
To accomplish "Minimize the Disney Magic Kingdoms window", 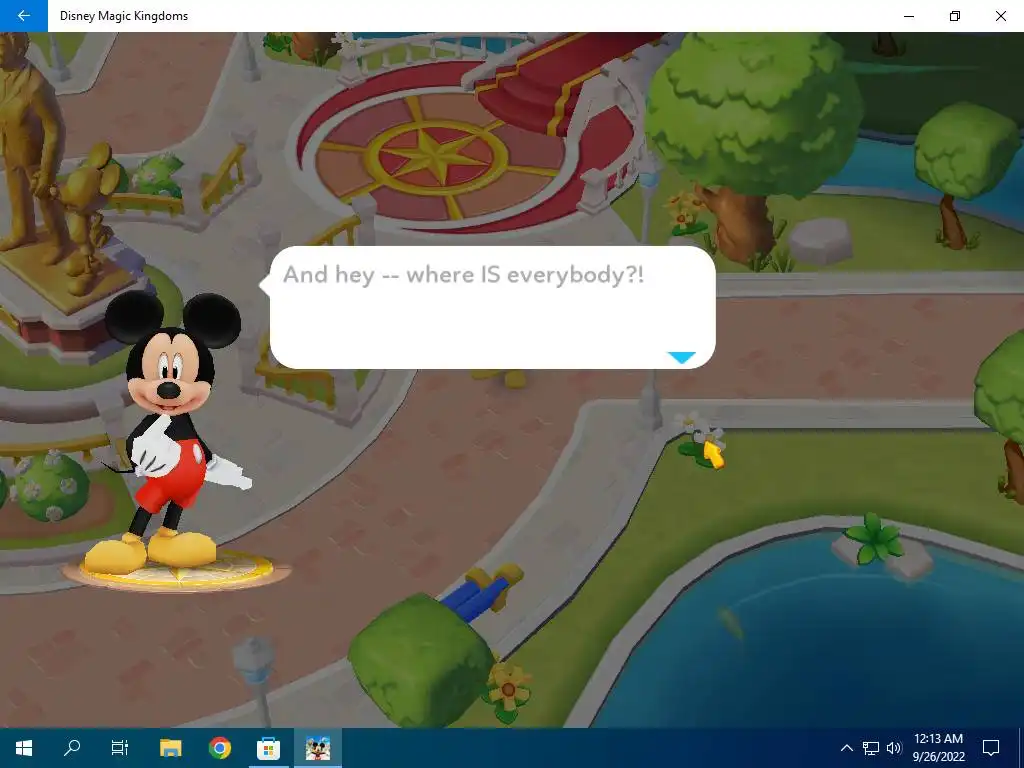I will click(908, 16).
